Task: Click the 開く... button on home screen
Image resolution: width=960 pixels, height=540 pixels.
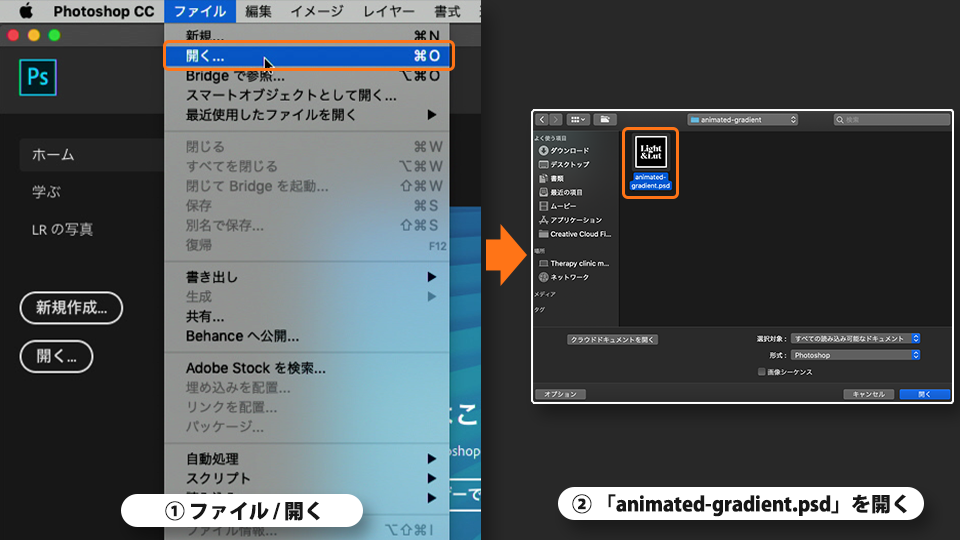Action: [56, 356]
